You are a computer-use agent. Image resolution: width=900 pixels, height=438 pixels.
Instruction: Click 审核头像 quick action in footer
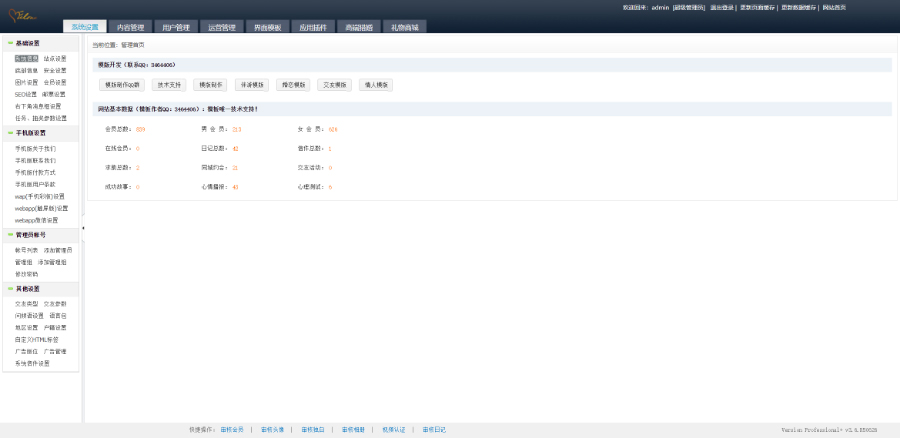tap(272, 429)
